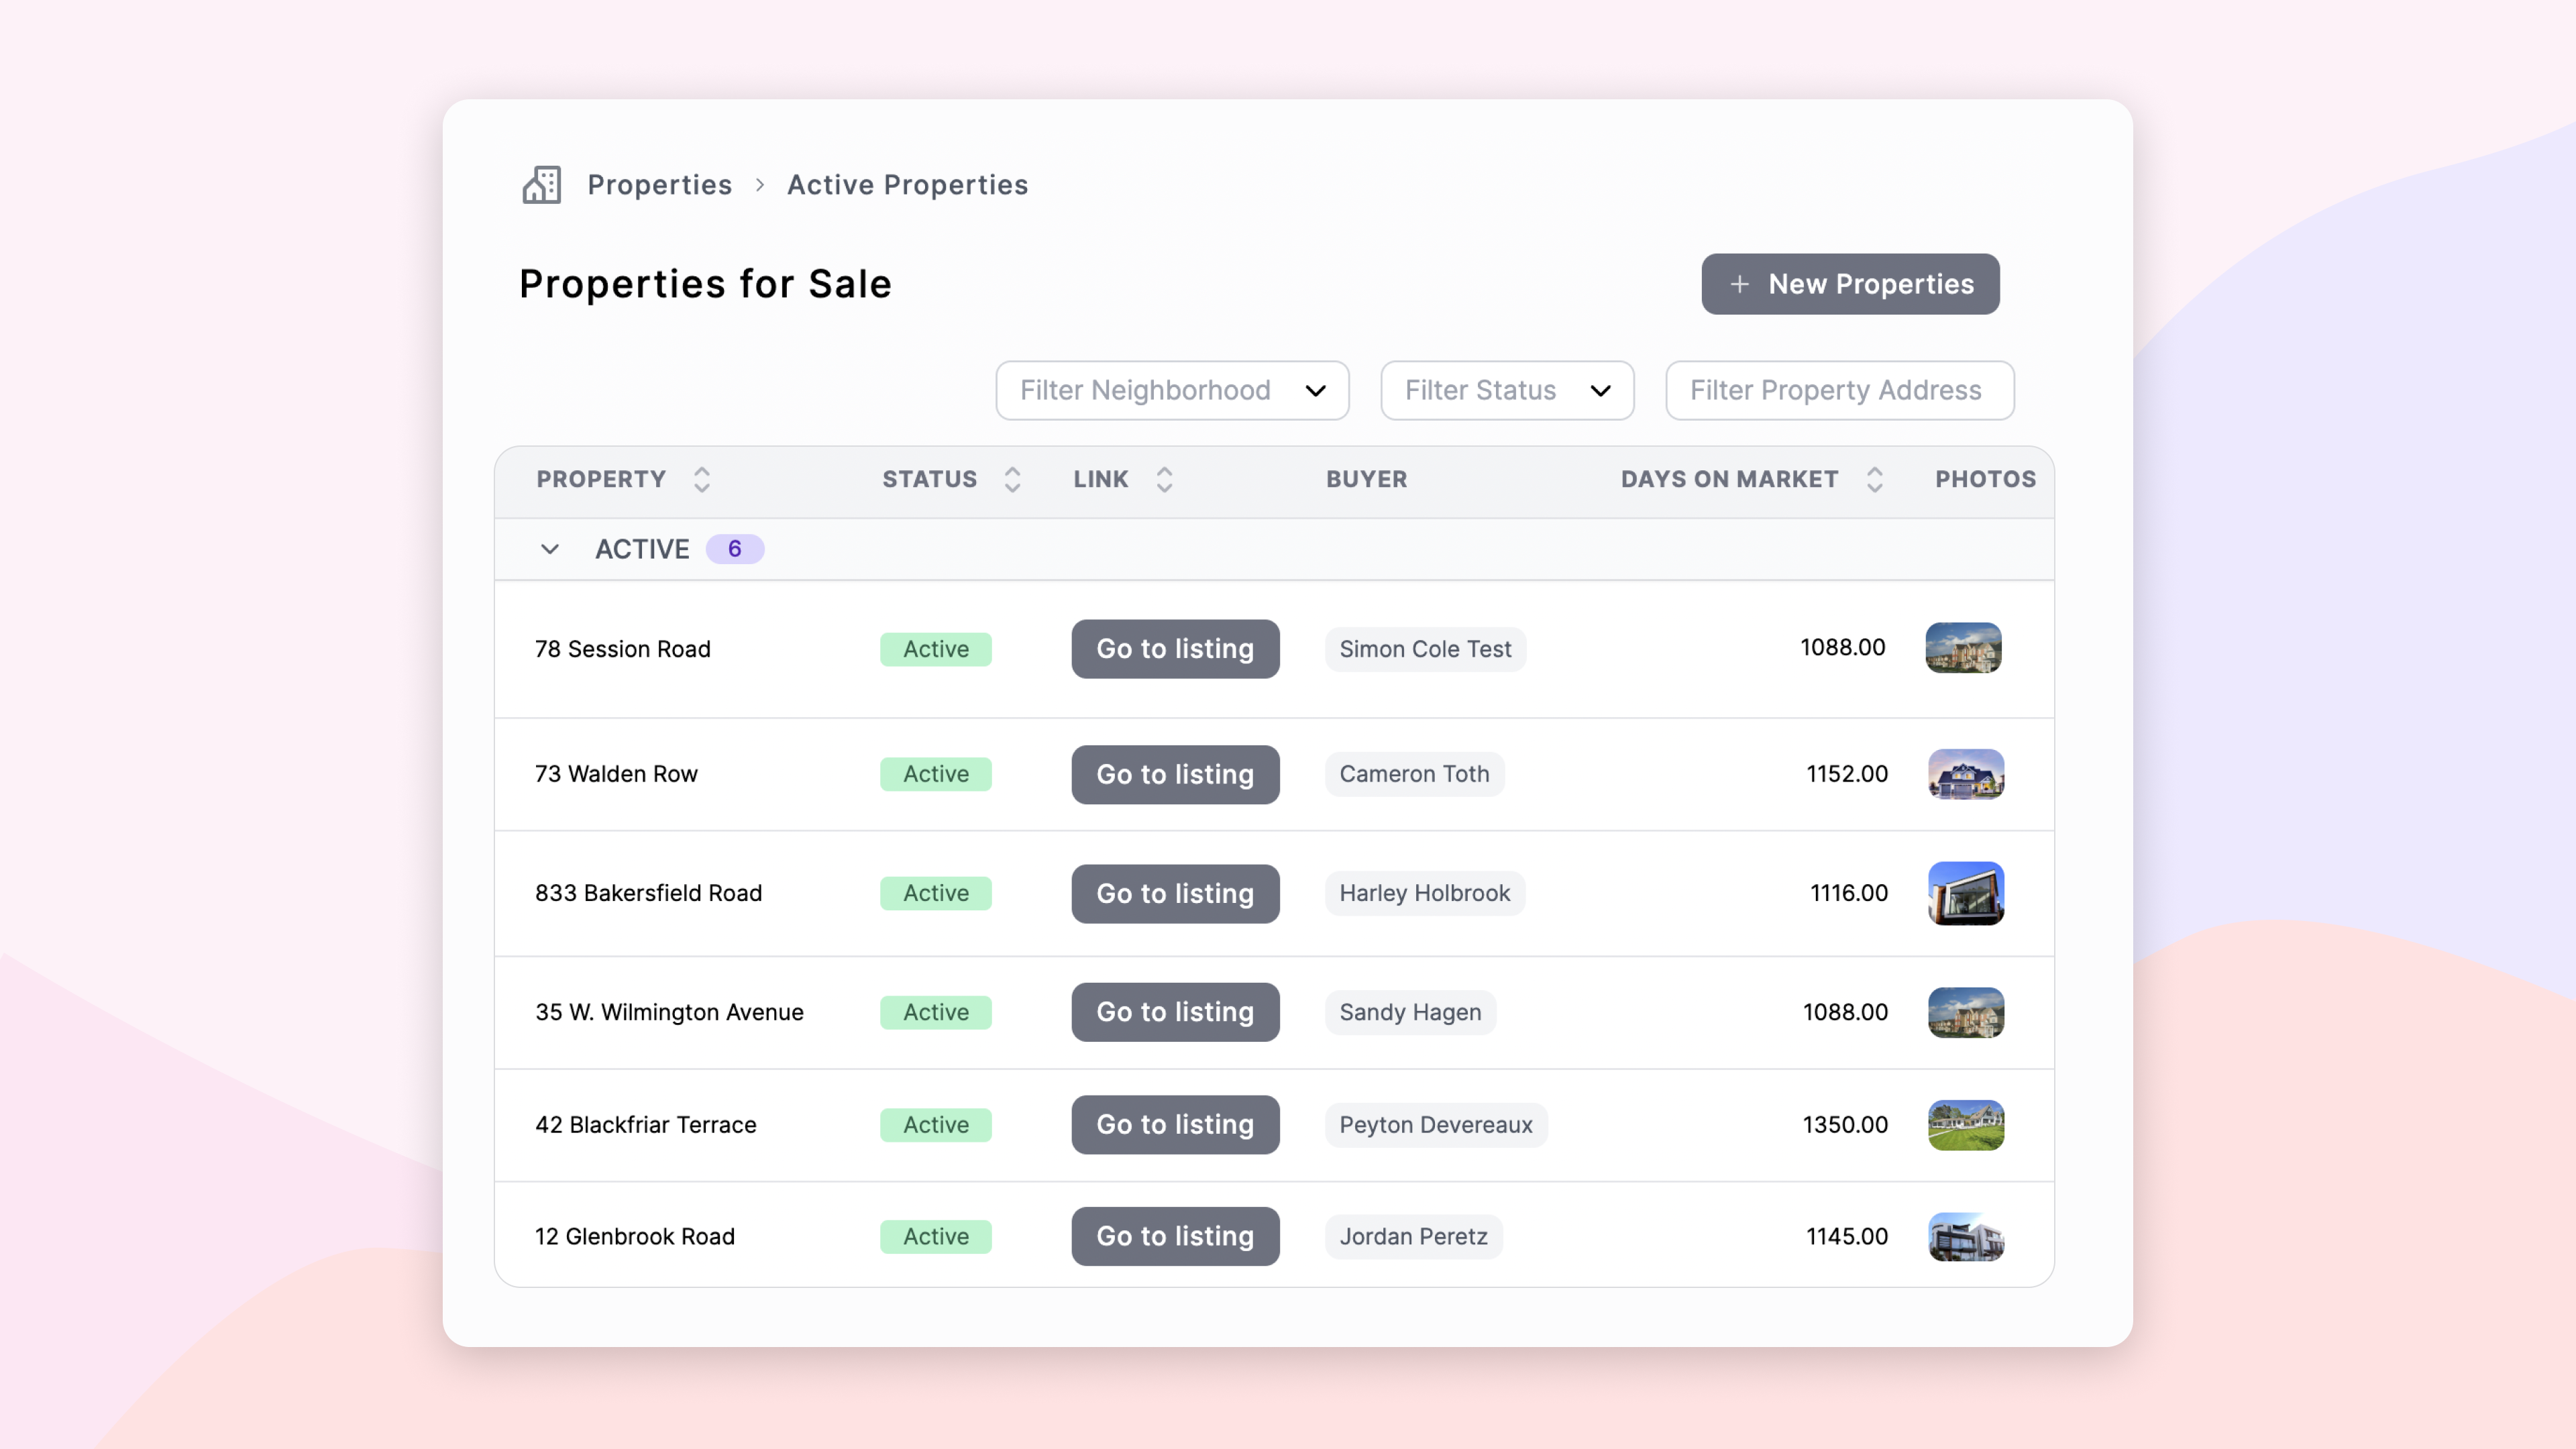Click the ACTIVE count badge showing 6

click(736, 549)
